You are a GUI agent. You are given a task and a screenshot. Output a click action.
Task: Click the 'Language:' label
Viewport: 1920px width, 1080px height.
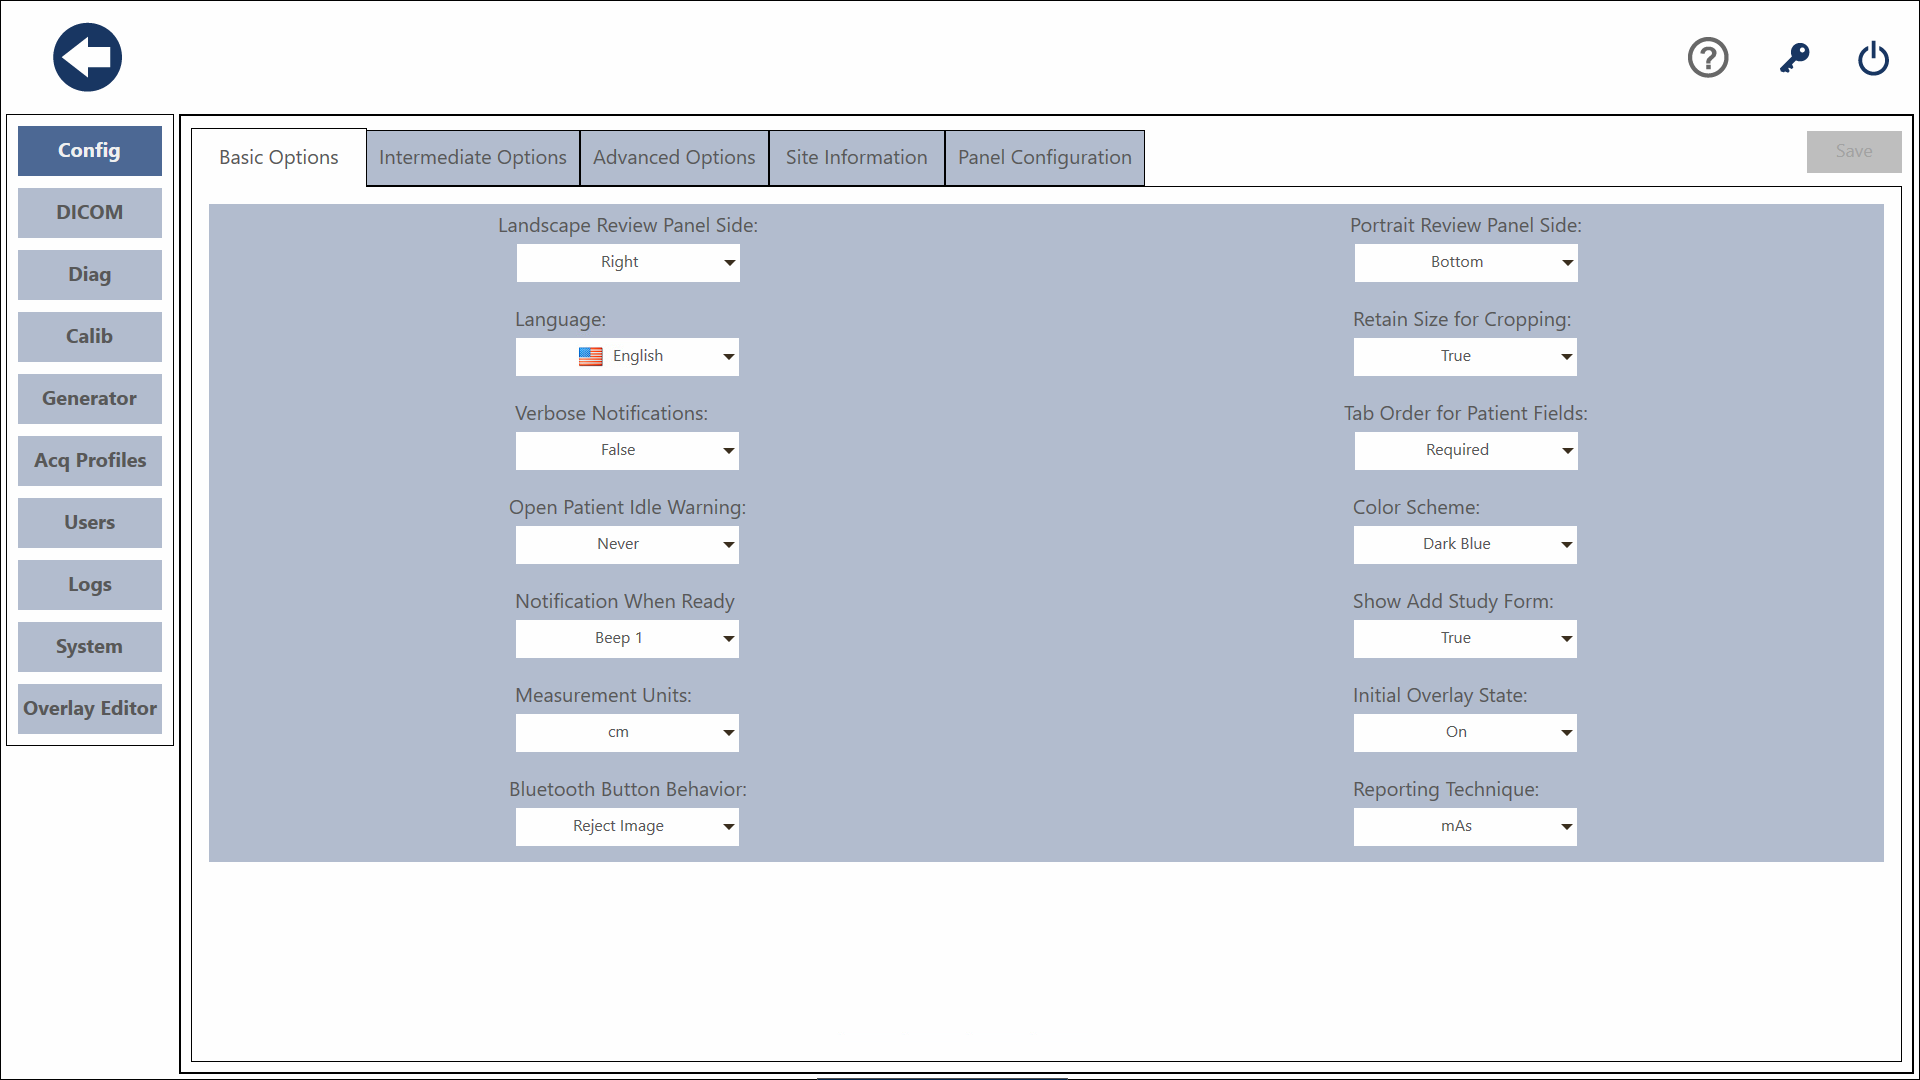click(x=561, y=320)
